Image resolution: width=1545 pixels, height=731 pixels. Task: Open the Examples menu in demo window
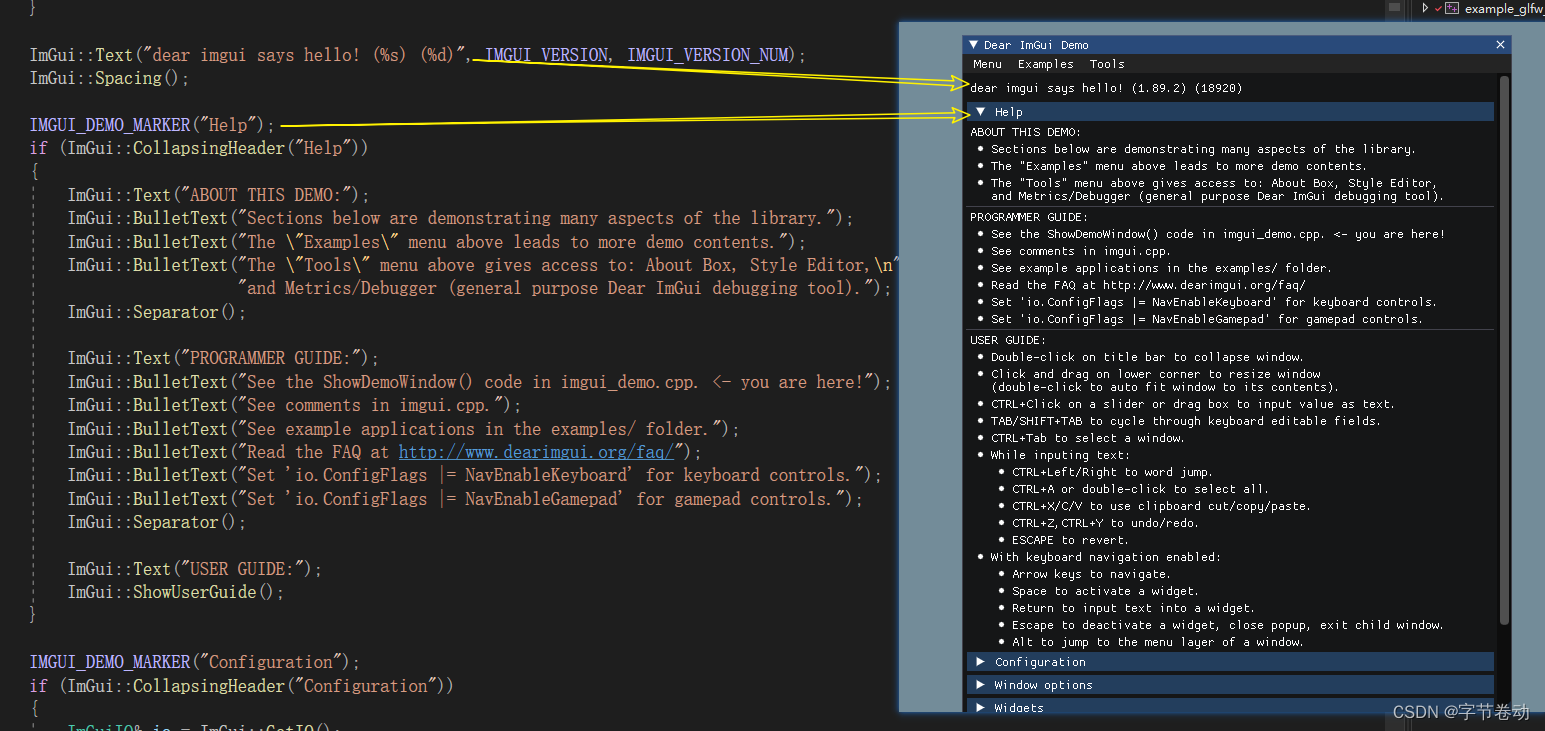click(1045, 64)
